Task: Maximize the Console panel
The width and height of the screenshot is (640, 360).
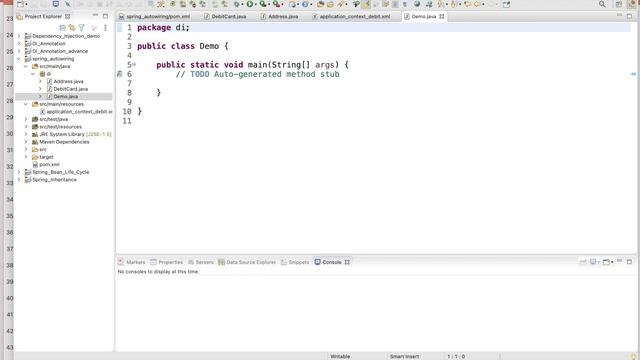Action: click(629, 262)
